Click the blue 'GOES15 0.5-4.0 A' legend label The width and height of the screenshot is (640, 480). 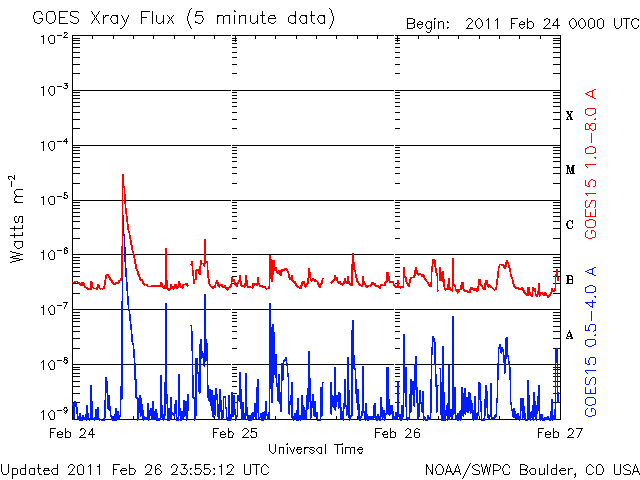[592, 341]
